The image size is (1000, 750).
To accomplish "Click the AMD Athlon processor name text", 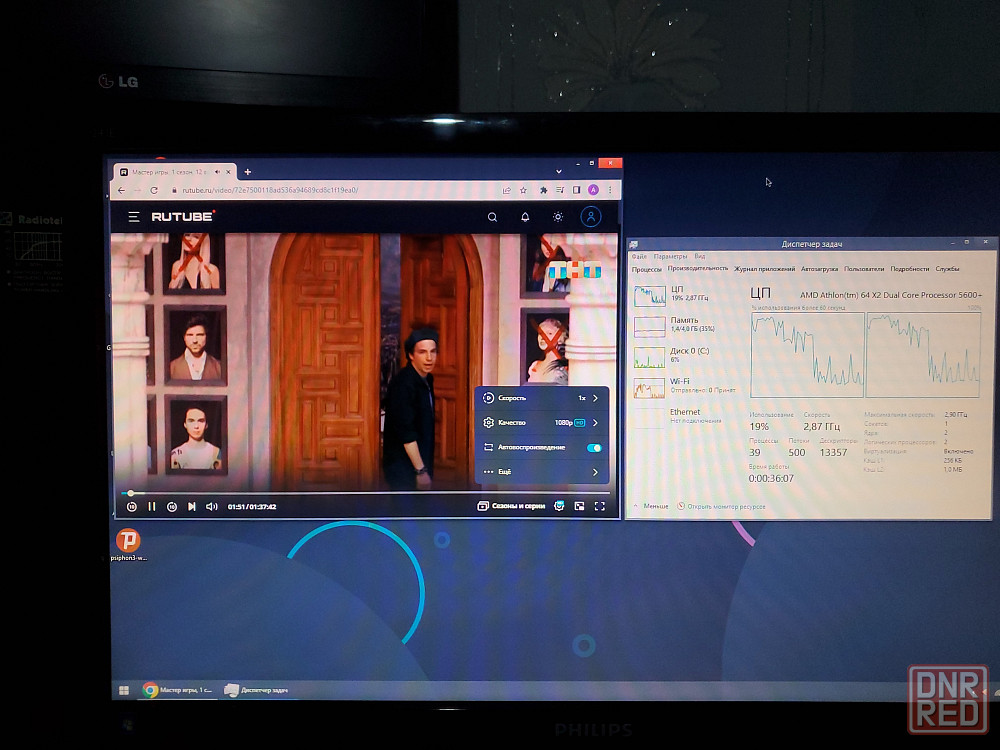I will click(891, 295).
